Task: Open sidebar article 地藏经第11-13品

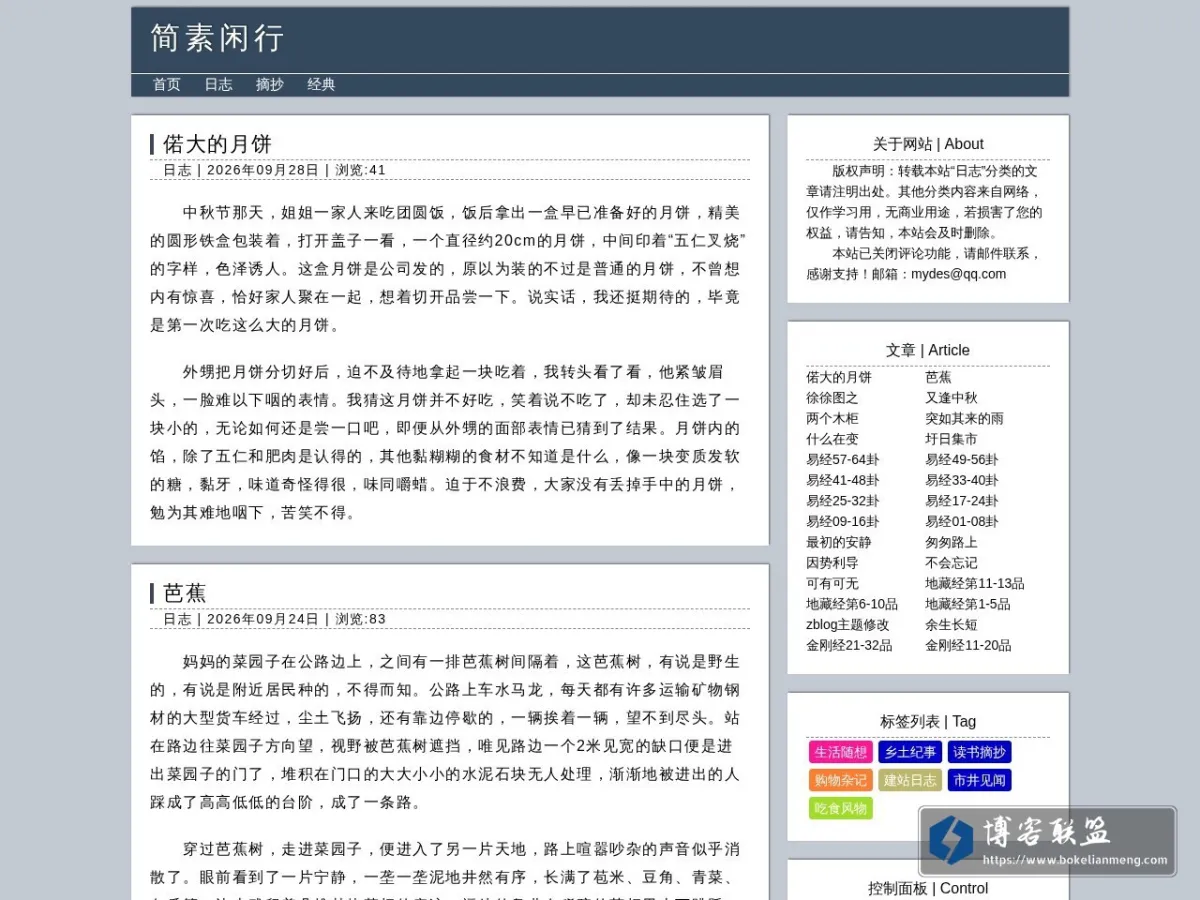Action: (x=975, y=584)
